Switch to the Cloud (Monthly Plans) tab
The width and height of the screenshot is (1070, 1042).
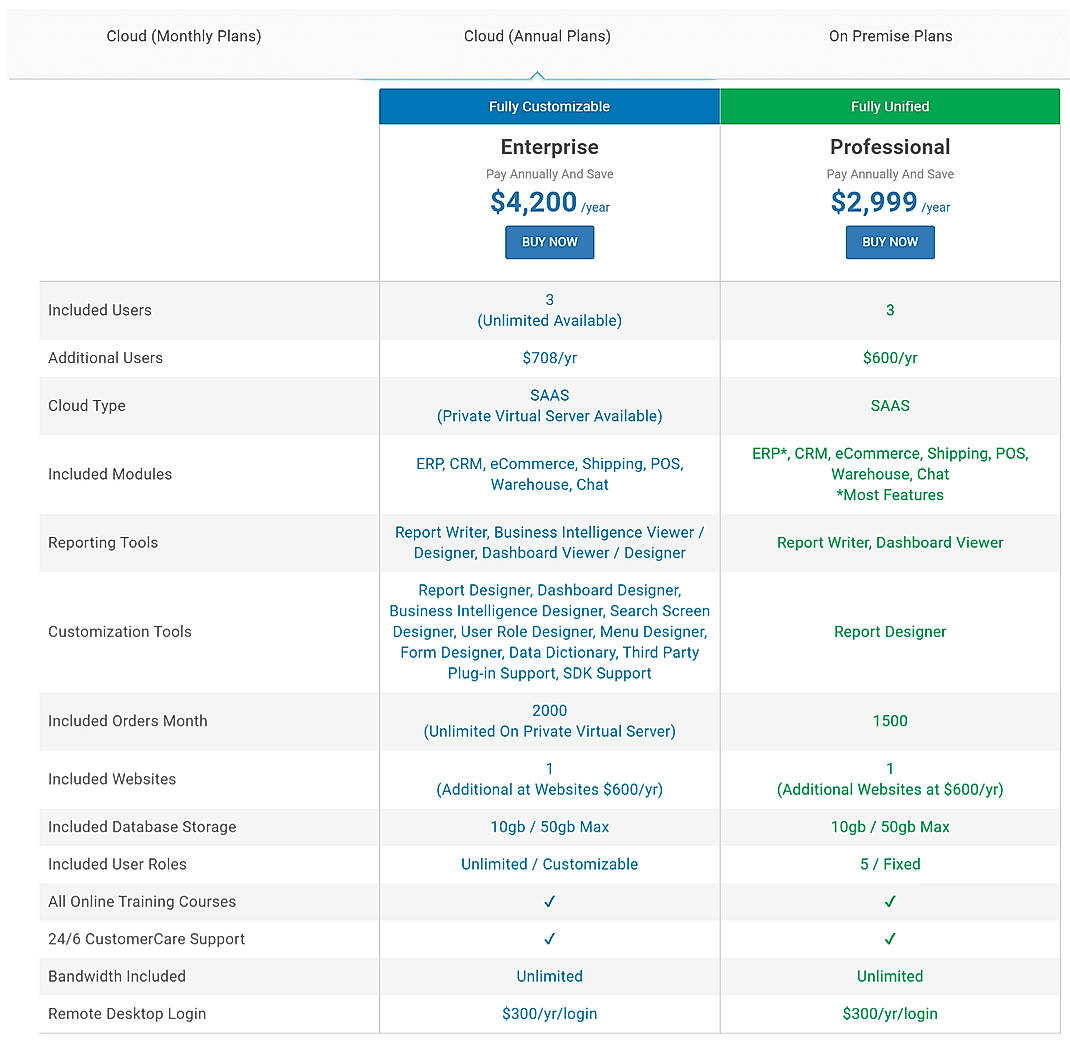(x=183, y=36)
